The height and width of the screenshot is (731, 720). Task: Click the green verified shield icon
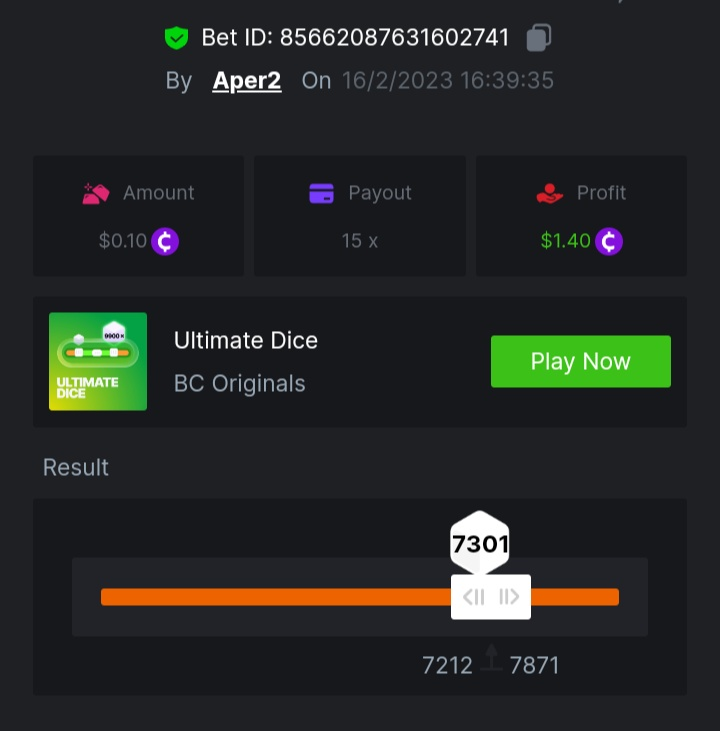tap(177, 38)
